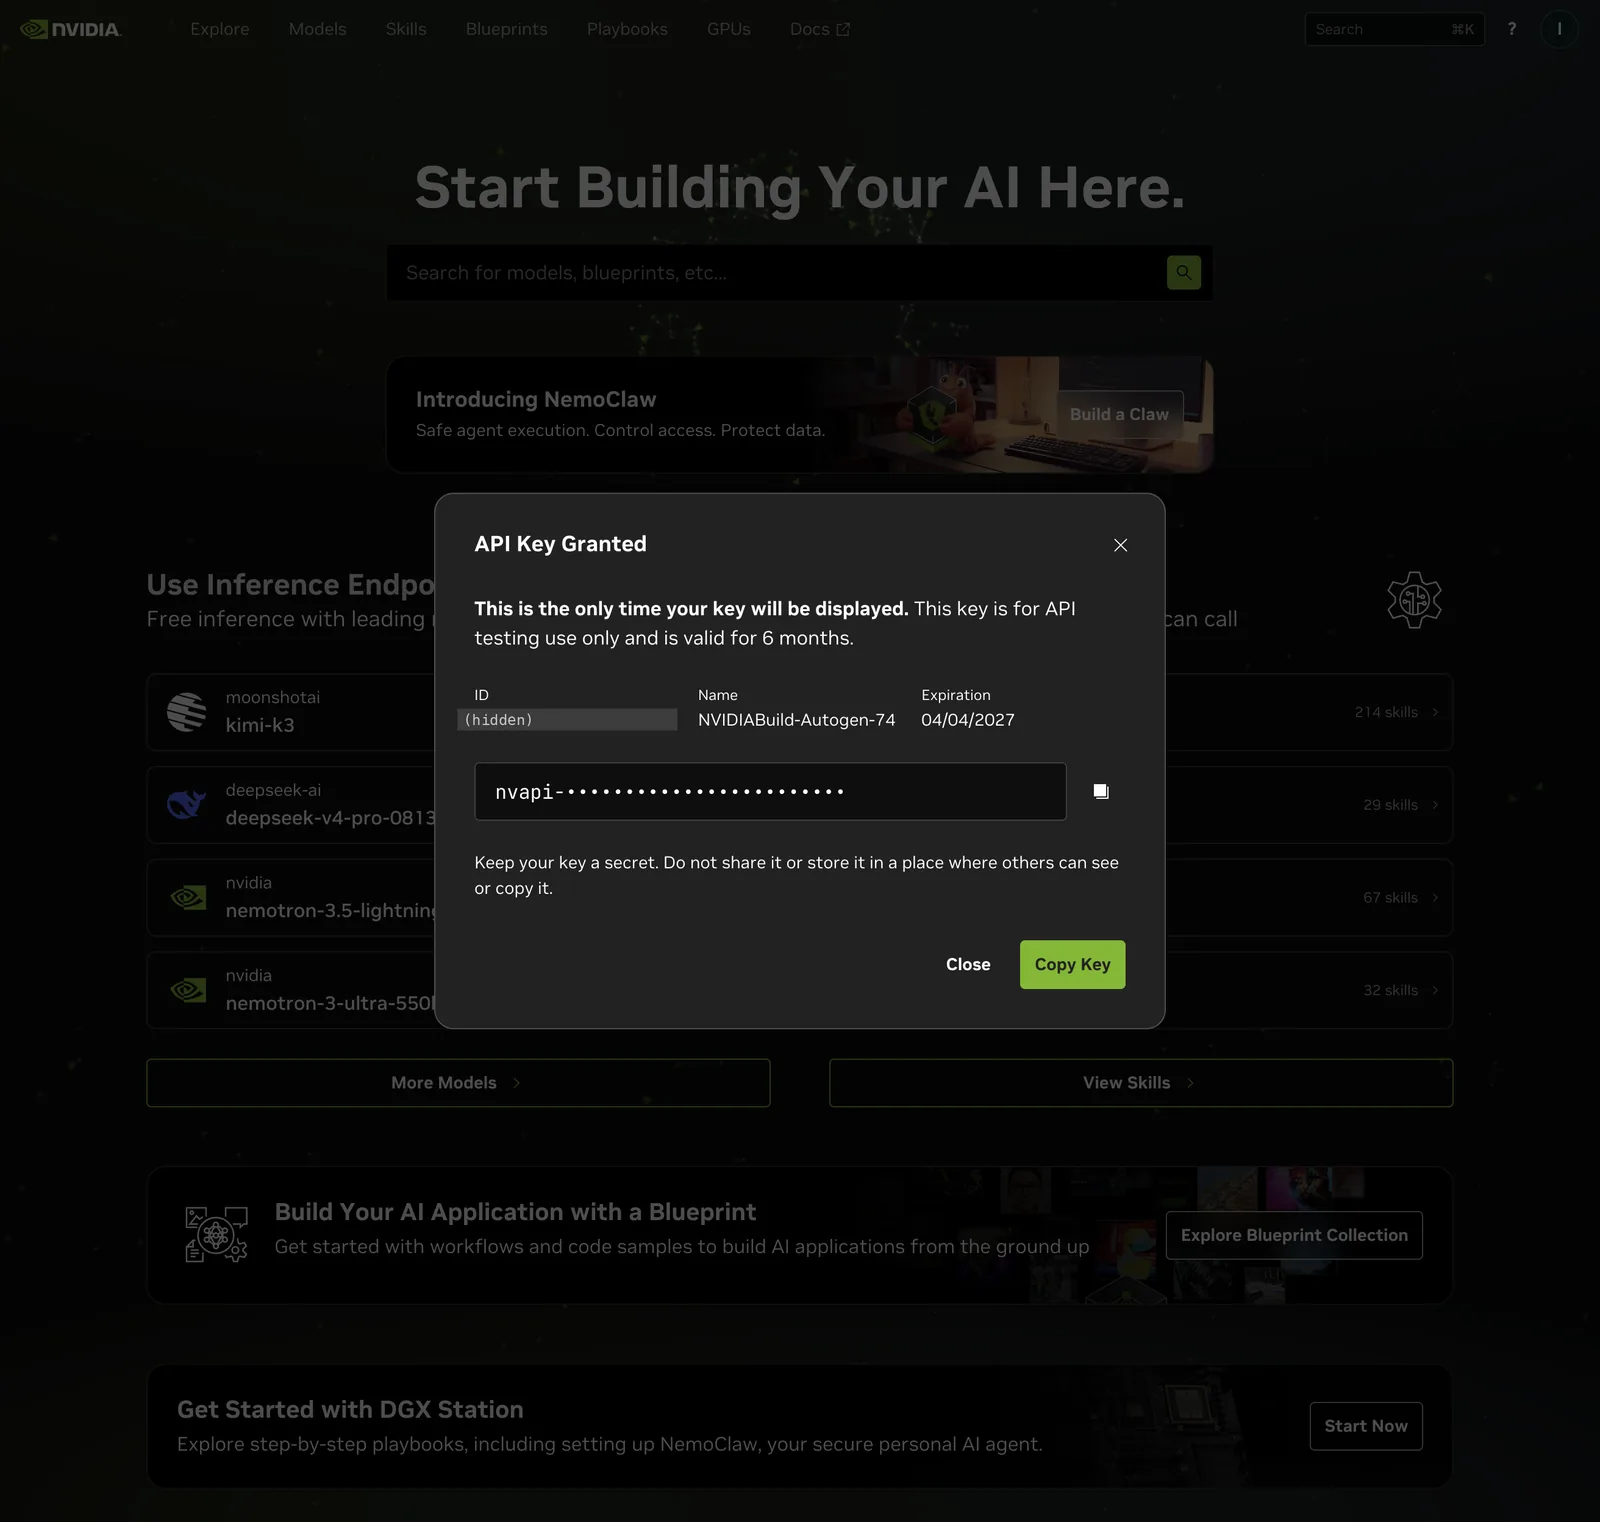Expand the 214 skills row chevron
Viewport: 1600px width, 1522px height.
point(1435,712)
